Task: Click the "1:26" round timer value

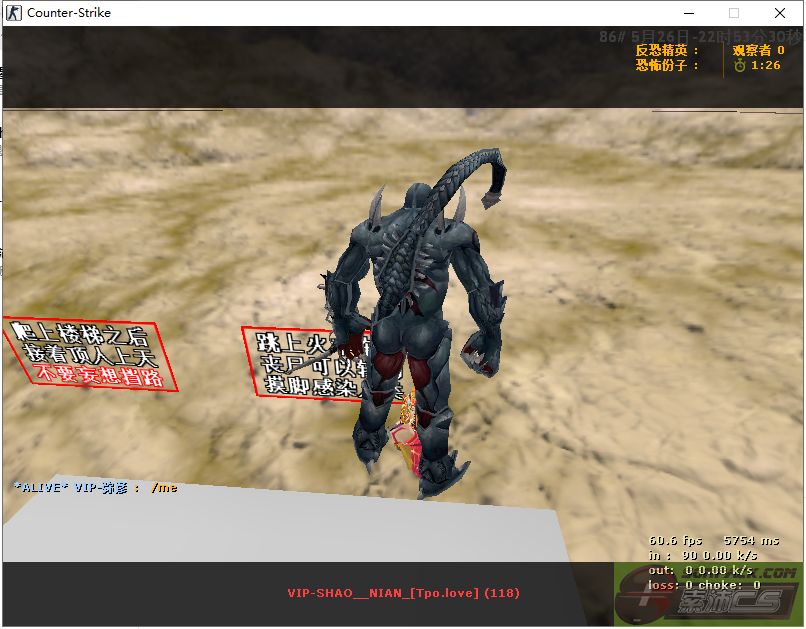Action: tap(765, 65)
